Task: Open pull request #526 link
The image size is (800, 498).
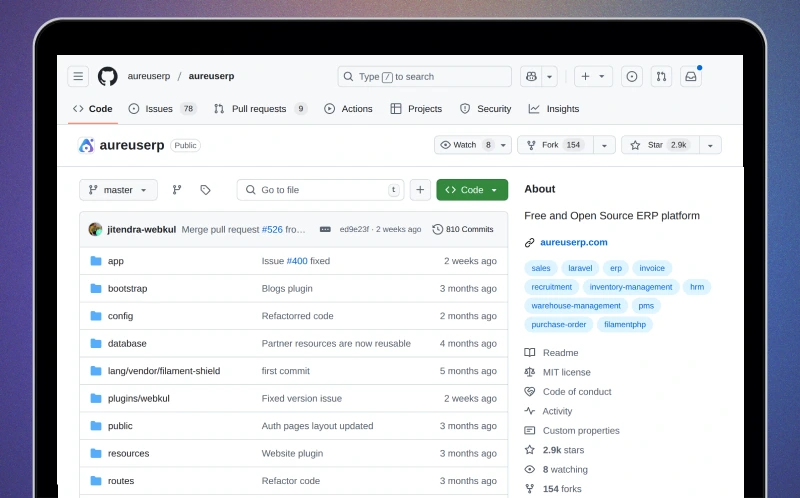Action: tap(272, 230)
